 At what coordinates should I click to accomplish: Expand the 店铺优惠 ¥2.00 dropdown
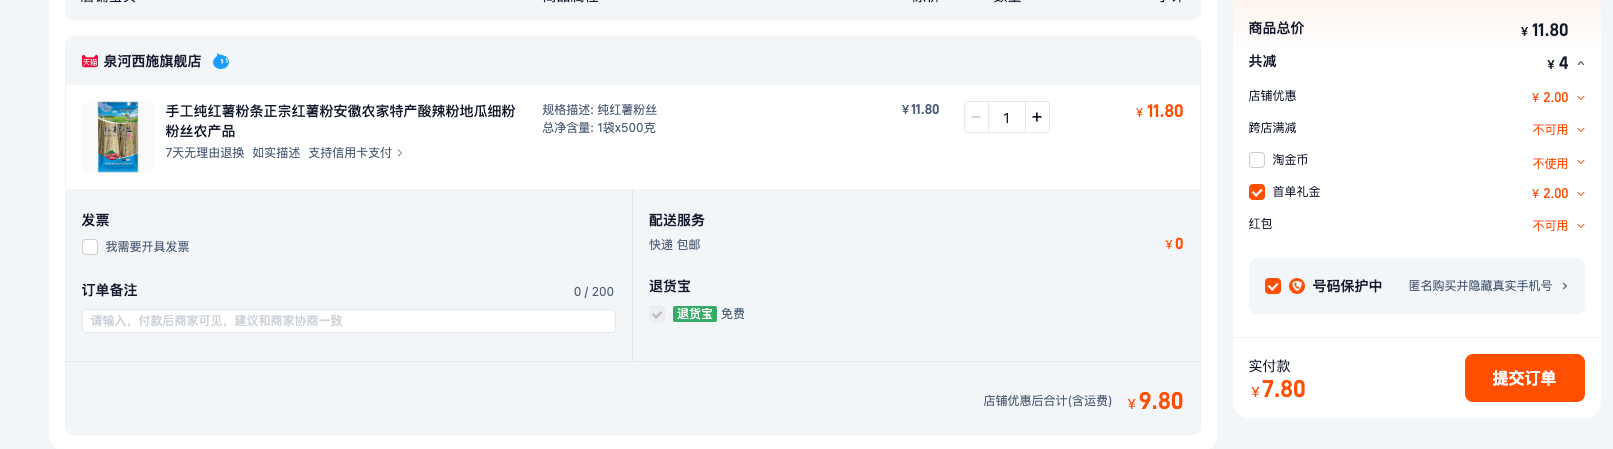(x=1581, y=97)
